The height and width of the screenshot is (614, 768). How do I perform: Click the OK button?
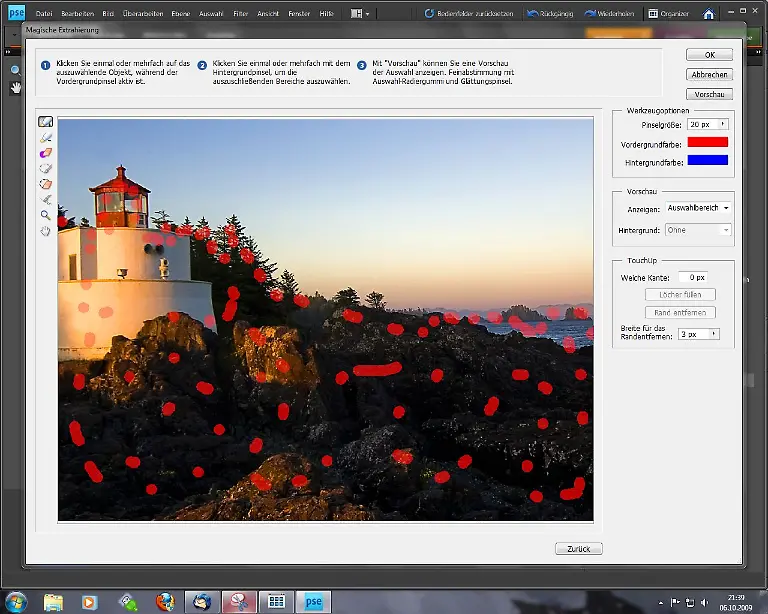[x=710, y=55]
